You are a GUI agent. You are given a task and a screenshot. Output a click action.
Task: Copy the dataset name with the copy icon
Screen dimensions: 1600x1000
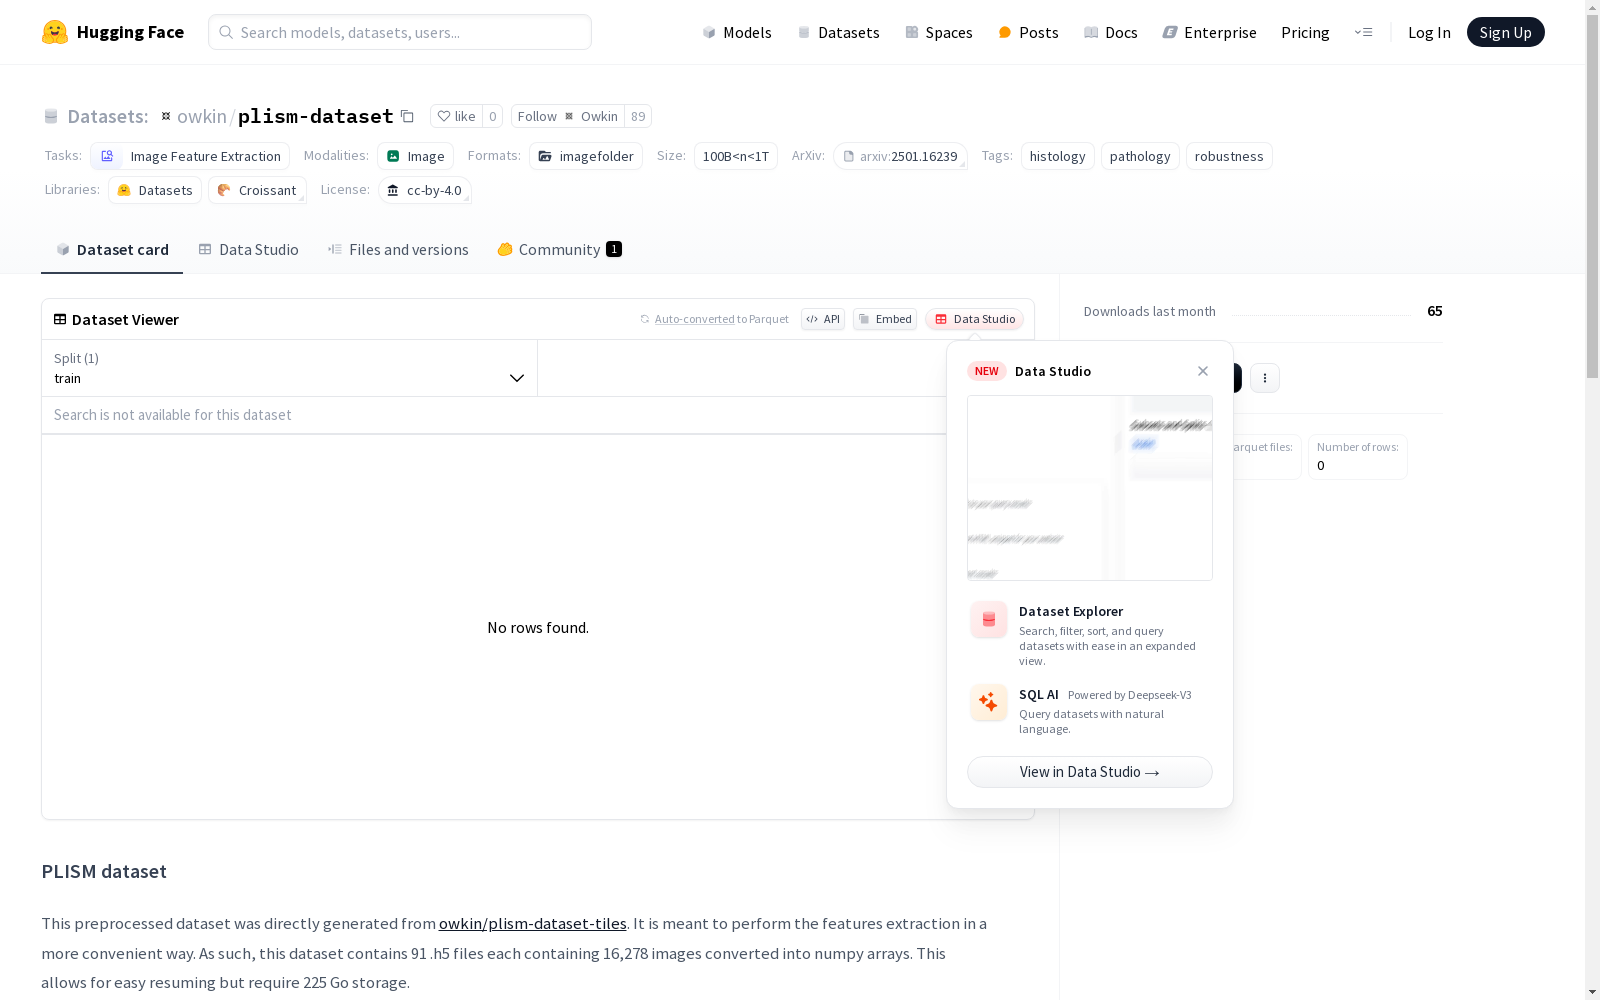[x=407, y=116]
